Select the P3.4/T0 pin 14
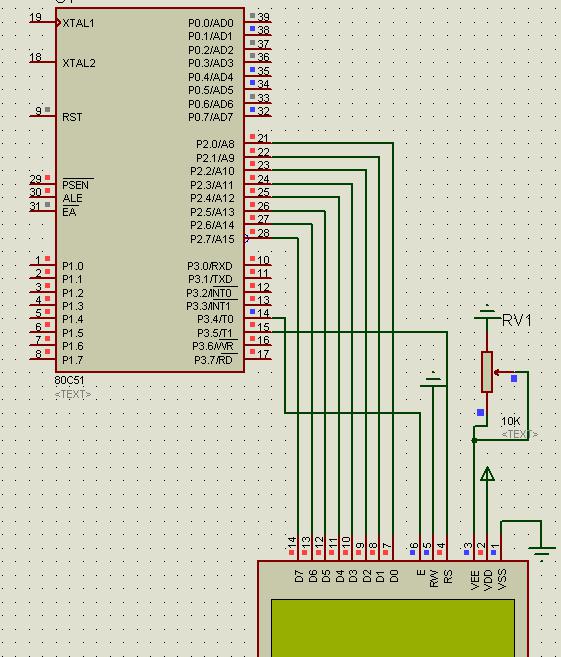Viewport: 561px width, 657px height. tap(258, 318)
